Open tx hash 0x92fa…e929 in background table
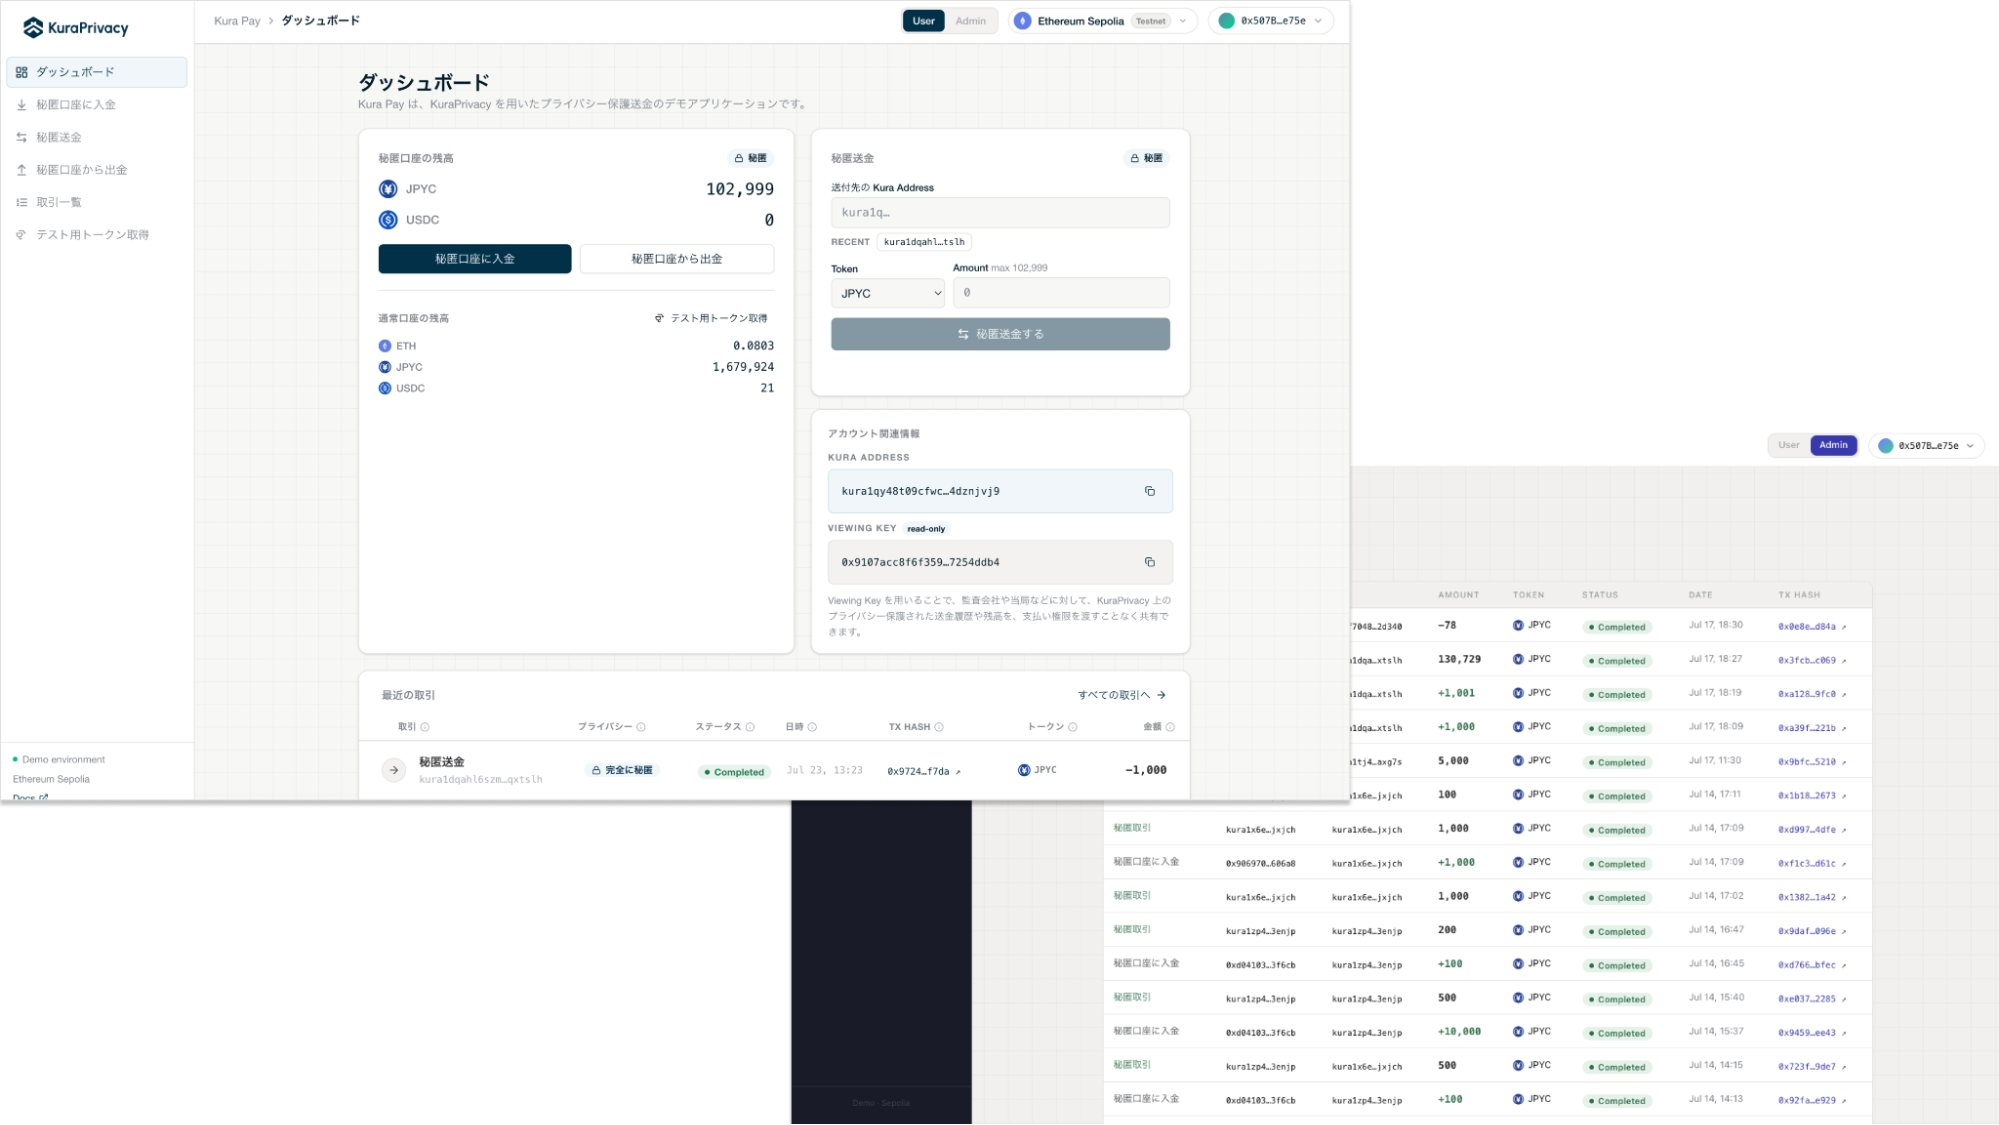Viewport: 1999px width, 1125px height. pyautogui.click(x=1812, y=1100)
